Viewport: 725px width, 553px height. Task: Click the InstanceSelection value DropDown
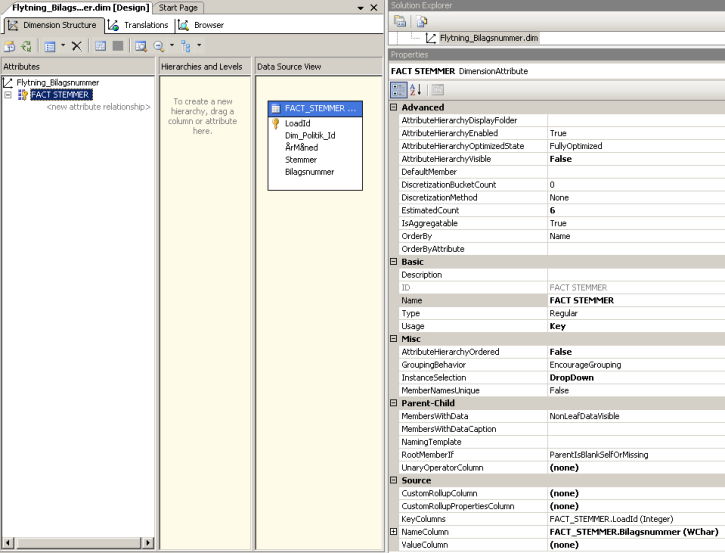[x=571, y=378]
